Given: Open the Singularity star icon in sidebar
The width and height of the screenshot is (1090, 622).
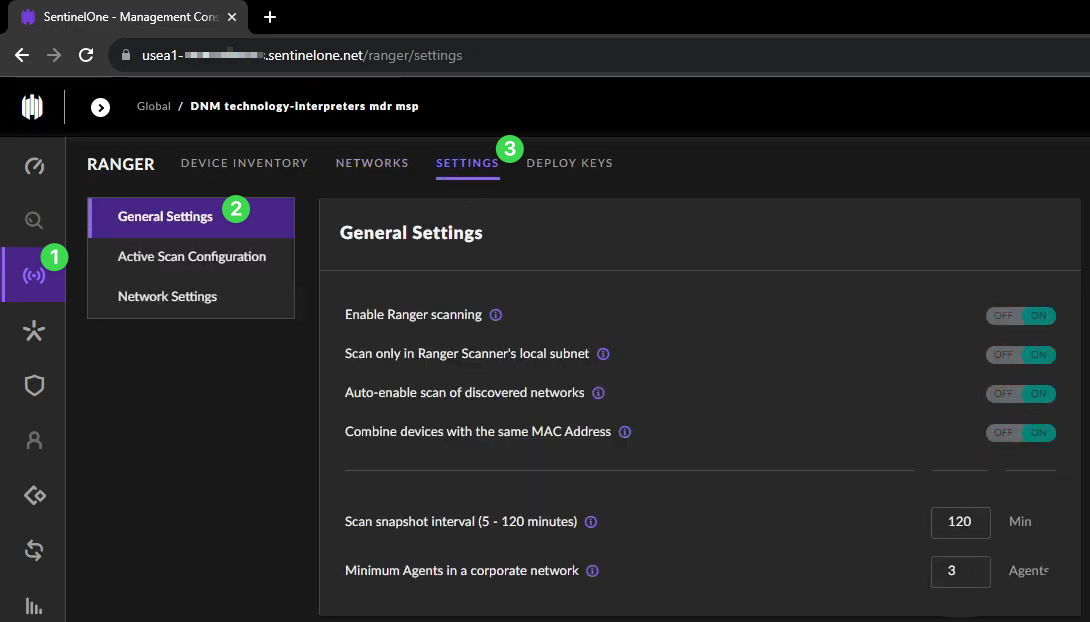Looking at the screenshot, I should click(x=34, y=331).
